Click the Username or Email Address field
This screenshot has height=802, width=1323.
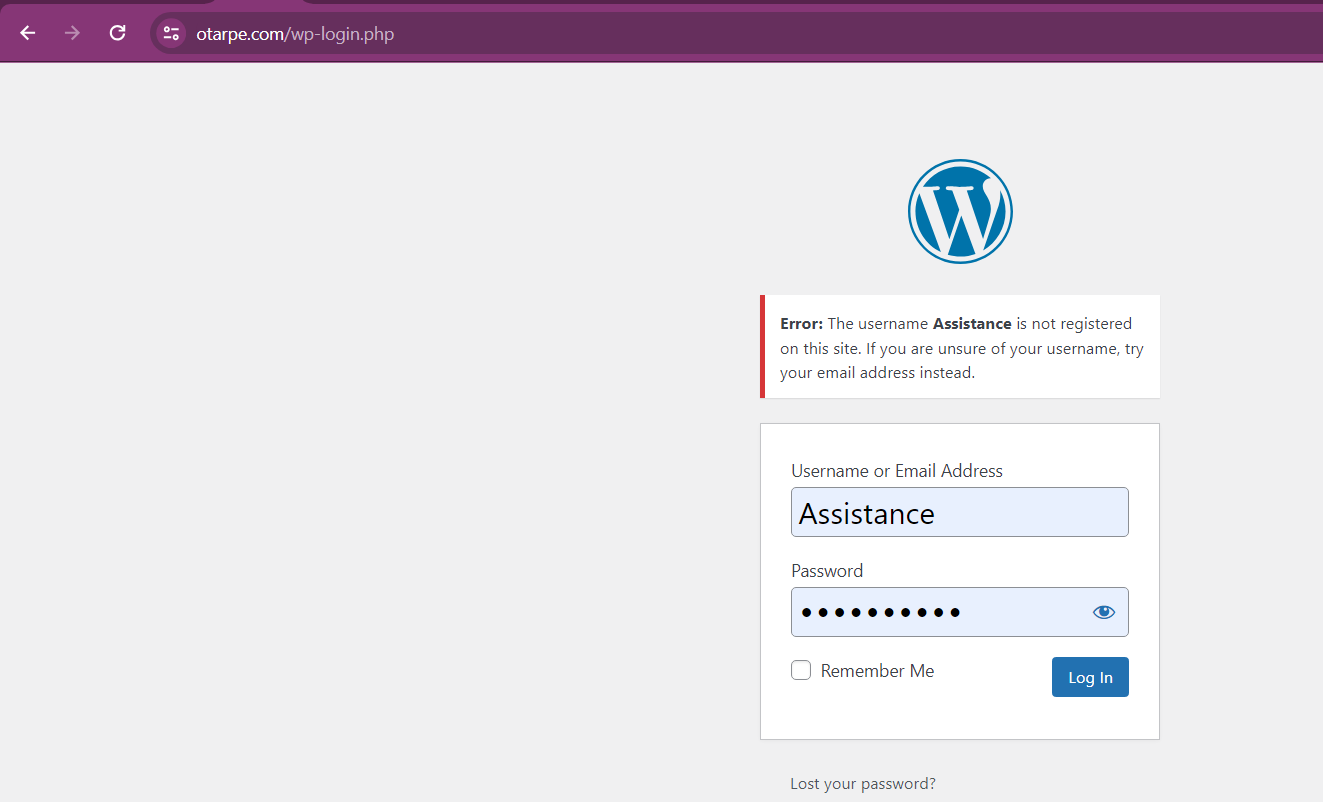(x=960, y=512)
